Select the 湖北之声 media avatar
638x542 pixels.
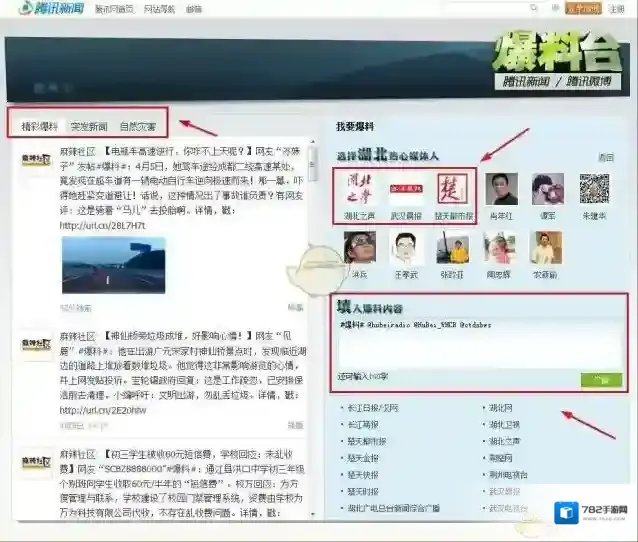pos(360,189)
